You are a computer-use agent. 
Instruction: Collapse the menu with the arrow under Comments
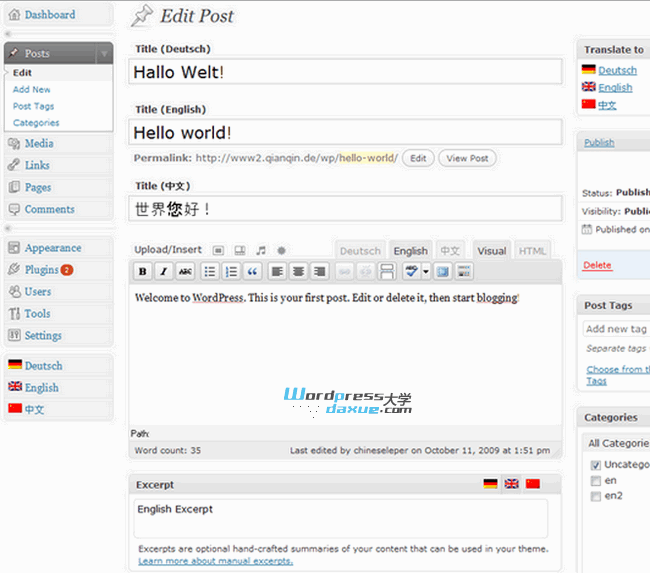[x=7, y=228]
